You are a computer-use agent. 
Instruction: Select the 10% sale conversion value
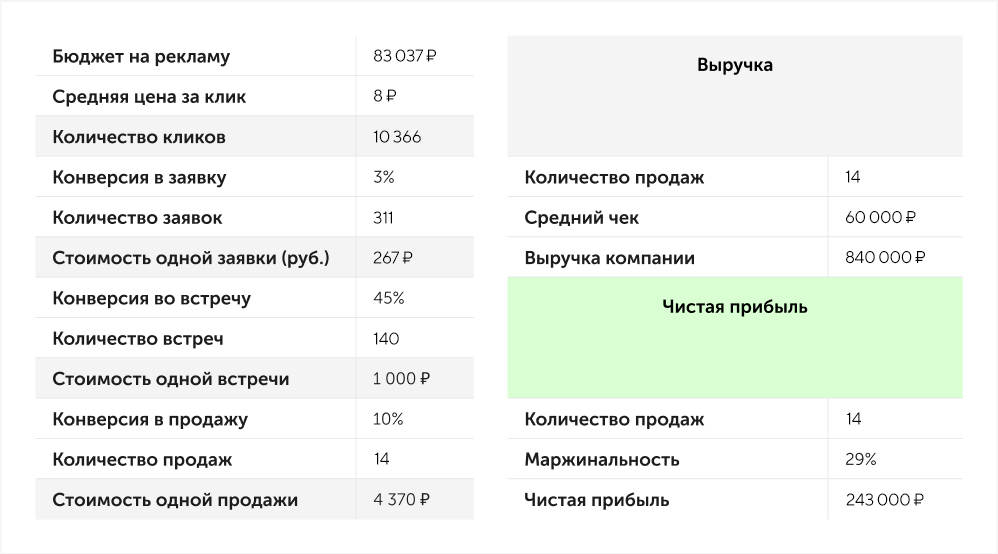[388, 419]
